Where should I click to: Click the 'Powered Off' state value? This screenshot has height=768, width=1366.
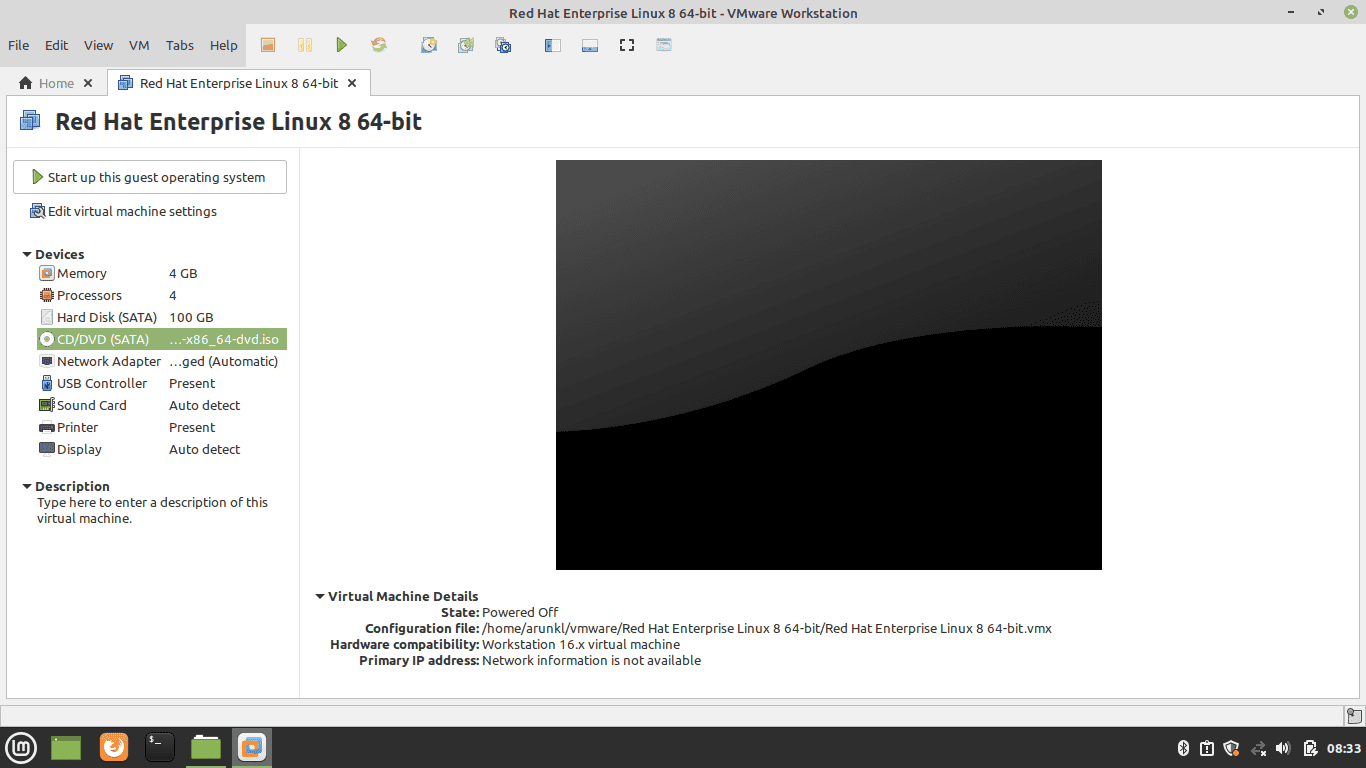pyautogui.click(x=520, y=612)
